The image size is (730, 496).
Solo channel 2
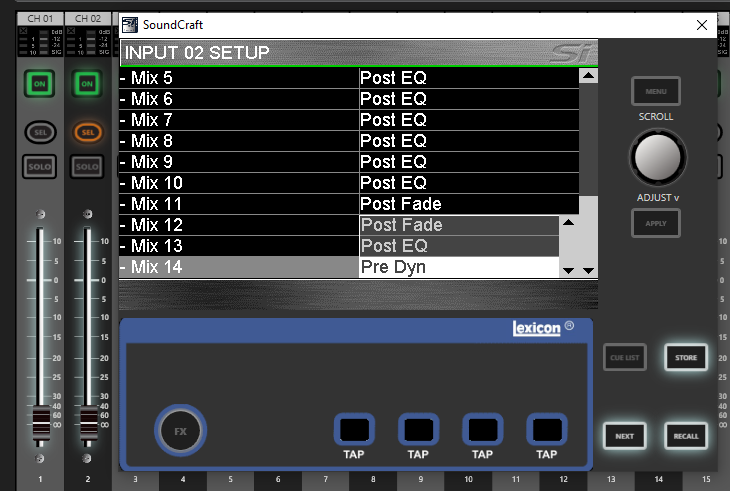[x=87, y=167]
